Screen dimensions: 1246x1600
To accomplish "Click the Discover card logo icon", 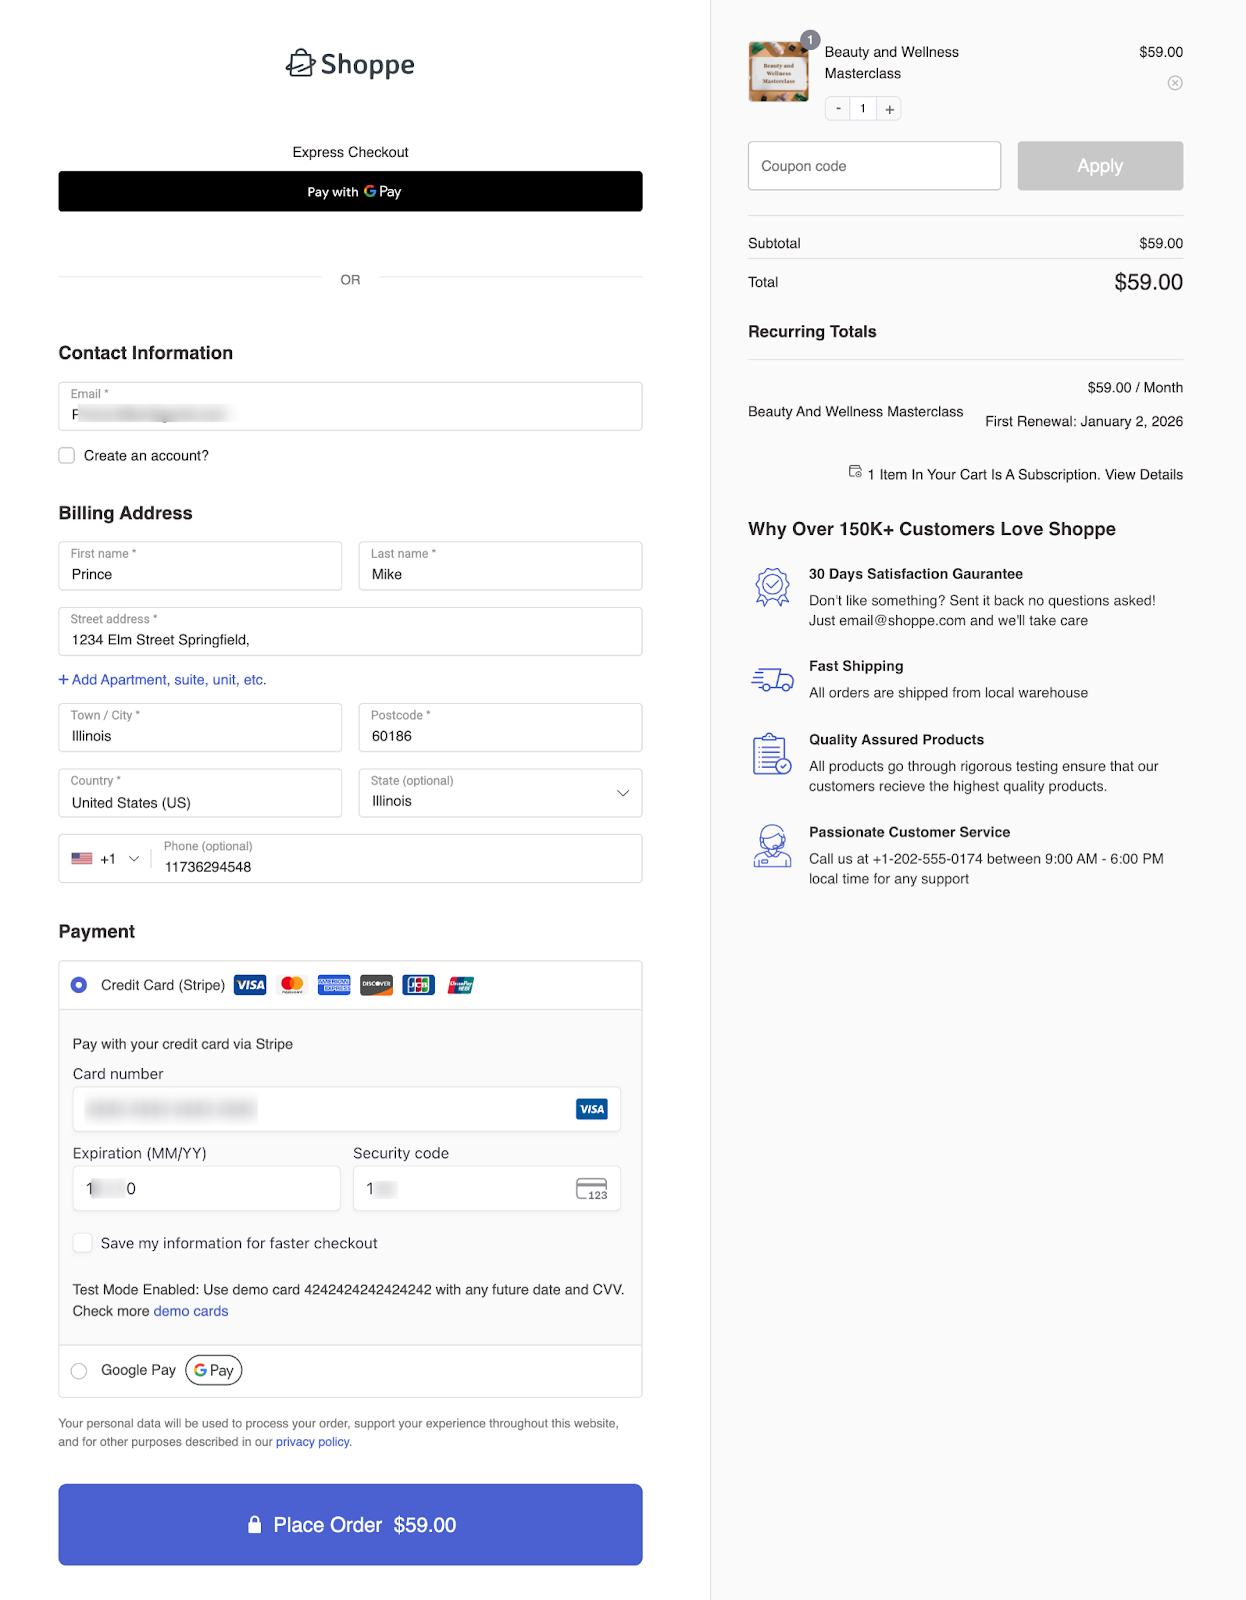I will click(x=376, y=985).
